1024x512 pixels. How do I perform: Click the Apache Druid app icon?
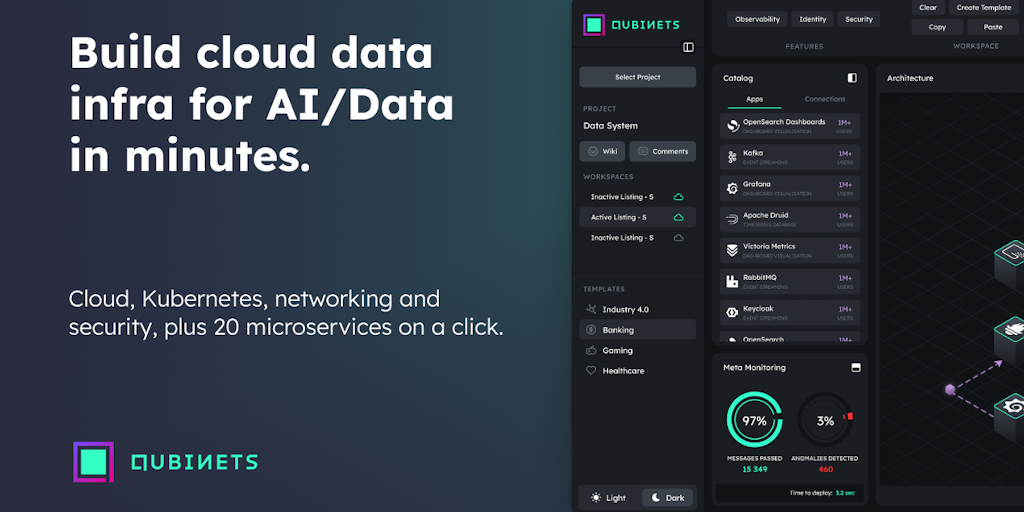pyautogui.click(x=732, y=219)
